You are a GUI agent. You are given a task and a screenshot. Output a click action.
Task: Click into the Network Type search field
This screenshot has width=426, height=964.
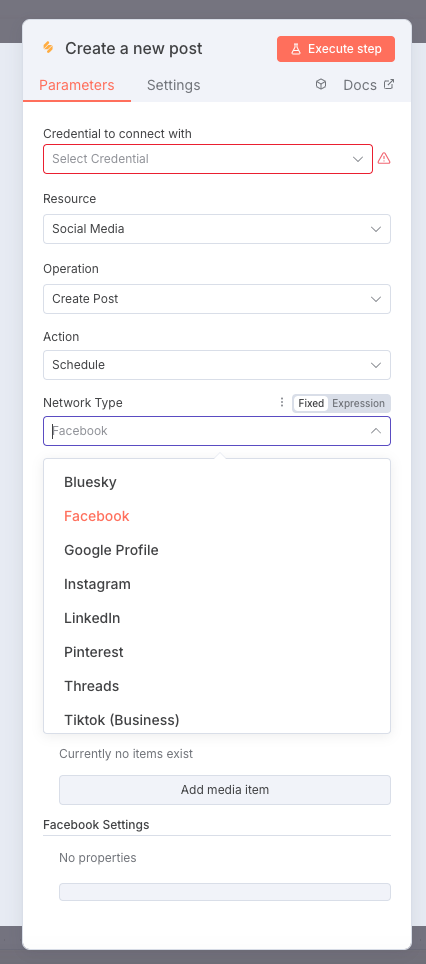click(206, 431)
